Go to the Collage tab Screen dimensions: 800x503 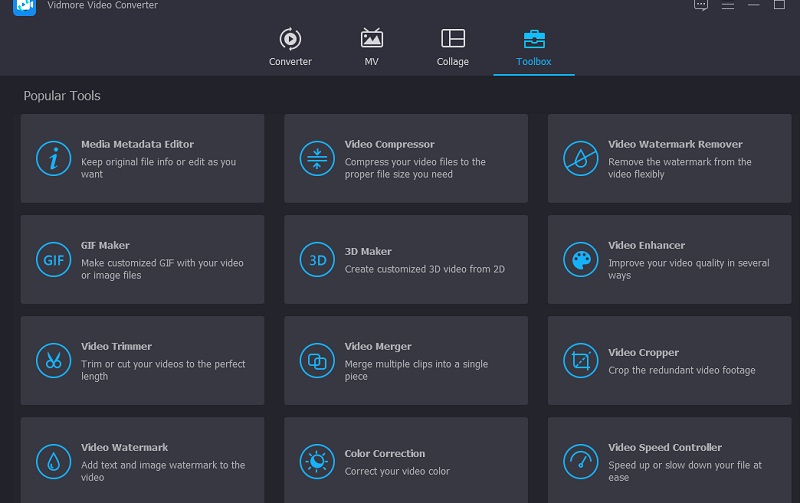[452, 47]
